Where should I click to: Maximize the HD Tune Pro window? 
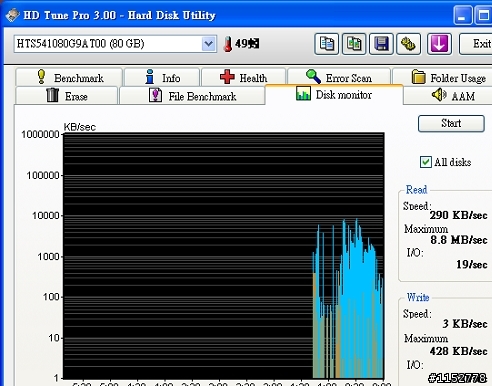click(x=483, y=15)
